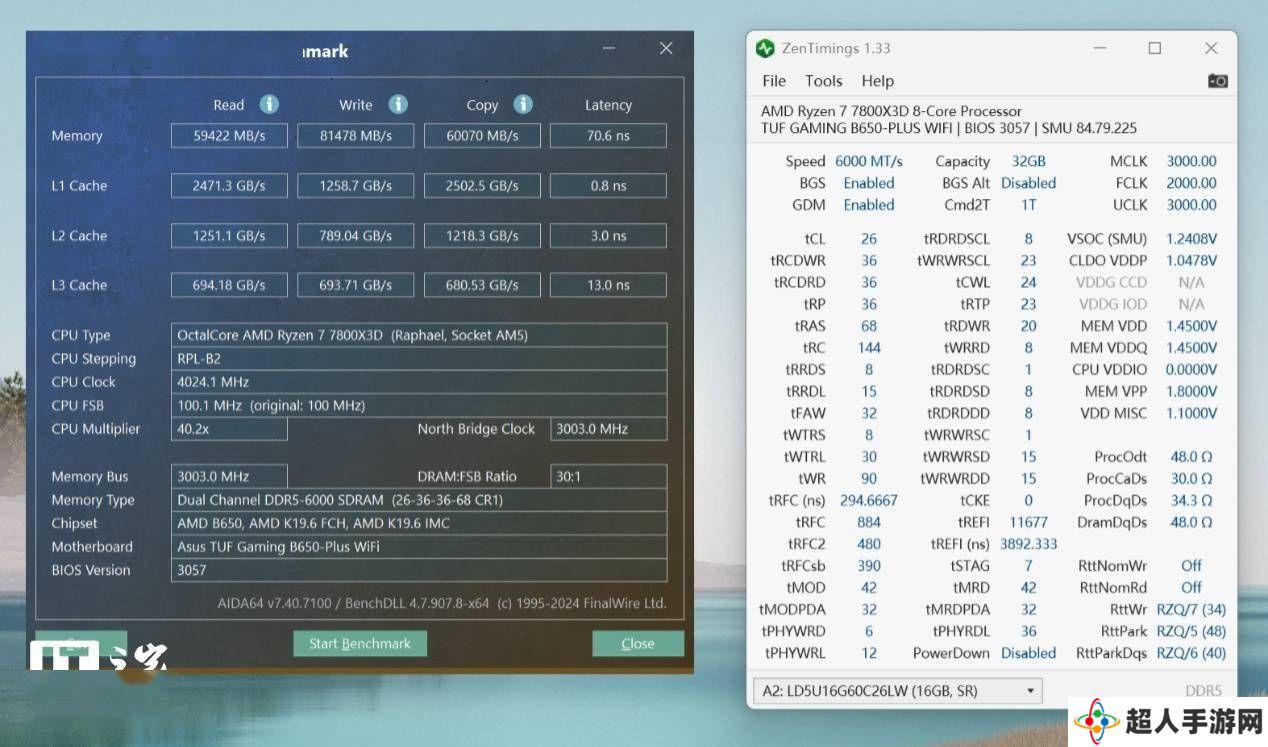Click the L3 Cache read value 694.18 GB/s
The image size is (1268, 747).
[229, 285]
